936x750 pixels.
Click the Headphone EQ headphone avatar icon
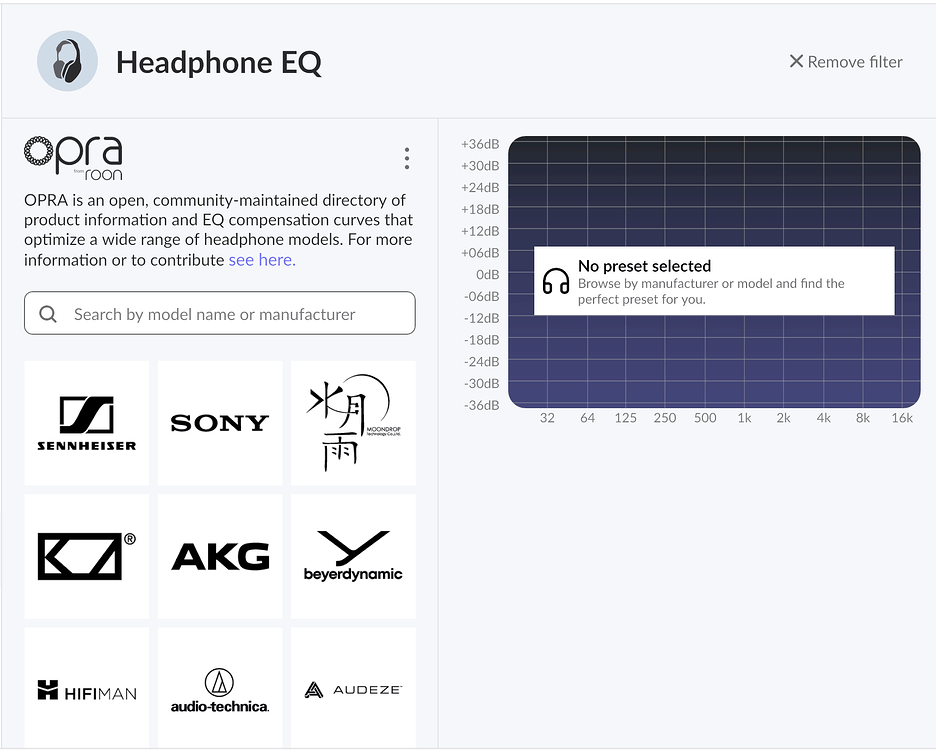(67, 61)
